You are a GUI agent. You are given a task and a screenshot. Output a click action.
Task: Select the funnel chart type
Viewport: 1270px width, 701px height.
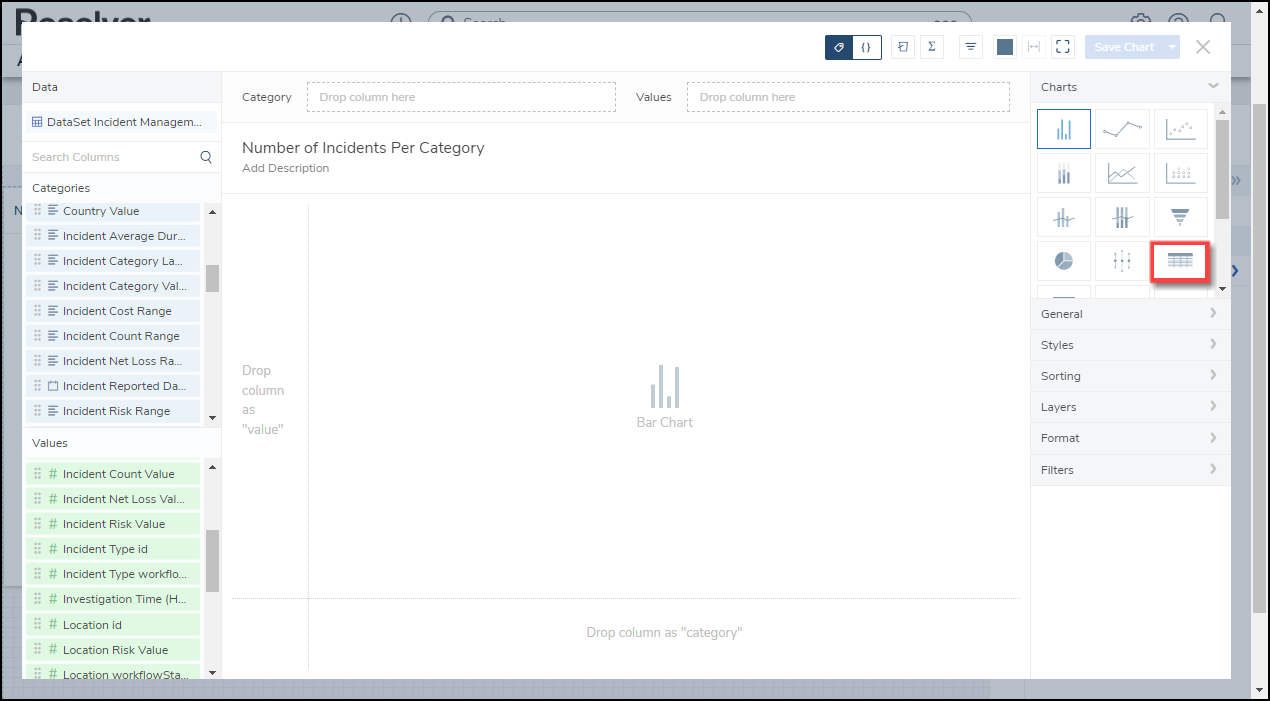[1180, 216]
